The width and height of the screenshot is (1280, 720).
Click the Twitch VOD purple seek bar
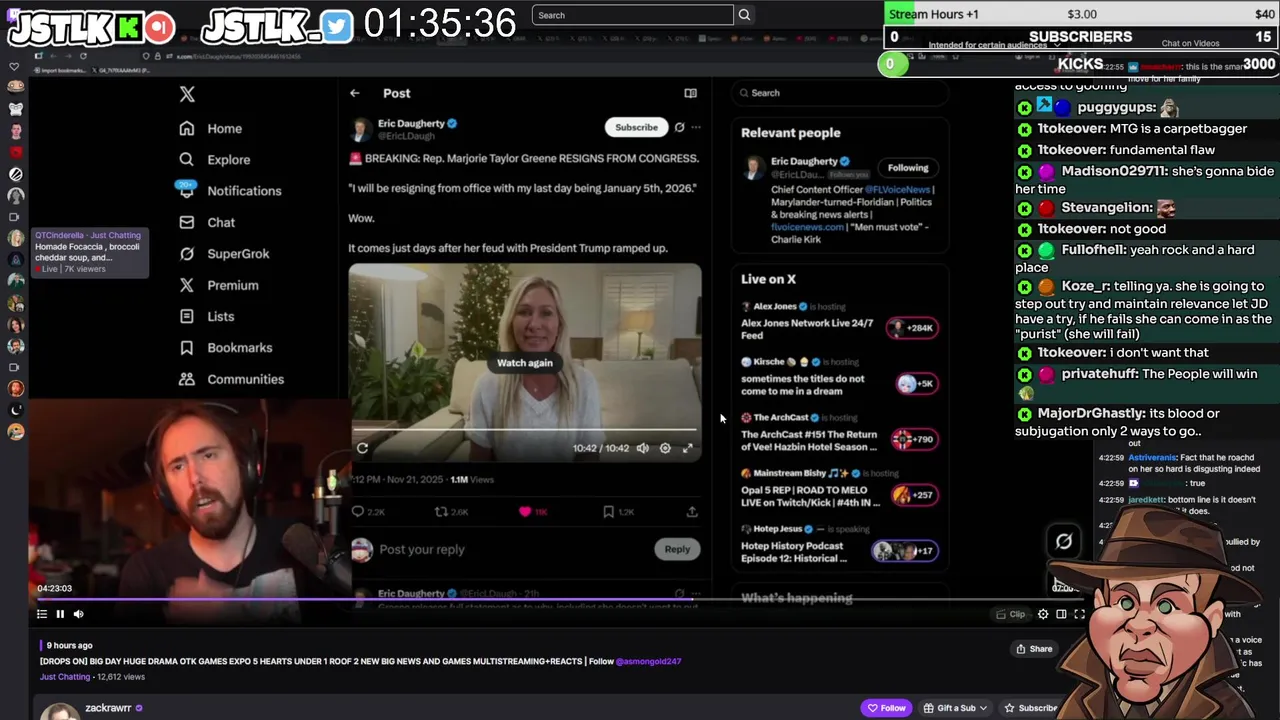[x=560, y=600]
